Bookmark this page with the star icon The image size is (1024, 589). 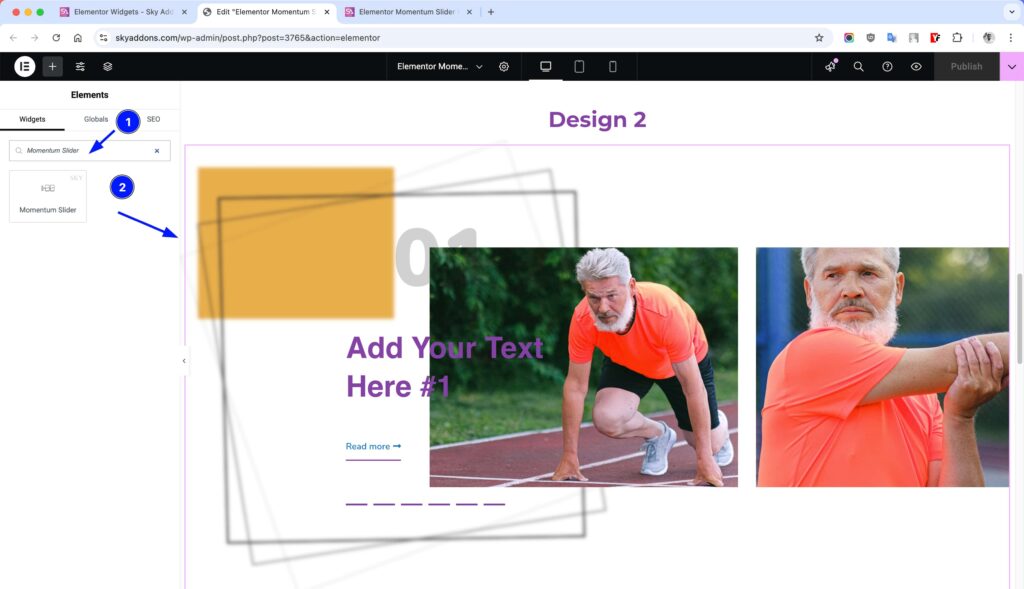pyautogui.click(x=819, y=38)
